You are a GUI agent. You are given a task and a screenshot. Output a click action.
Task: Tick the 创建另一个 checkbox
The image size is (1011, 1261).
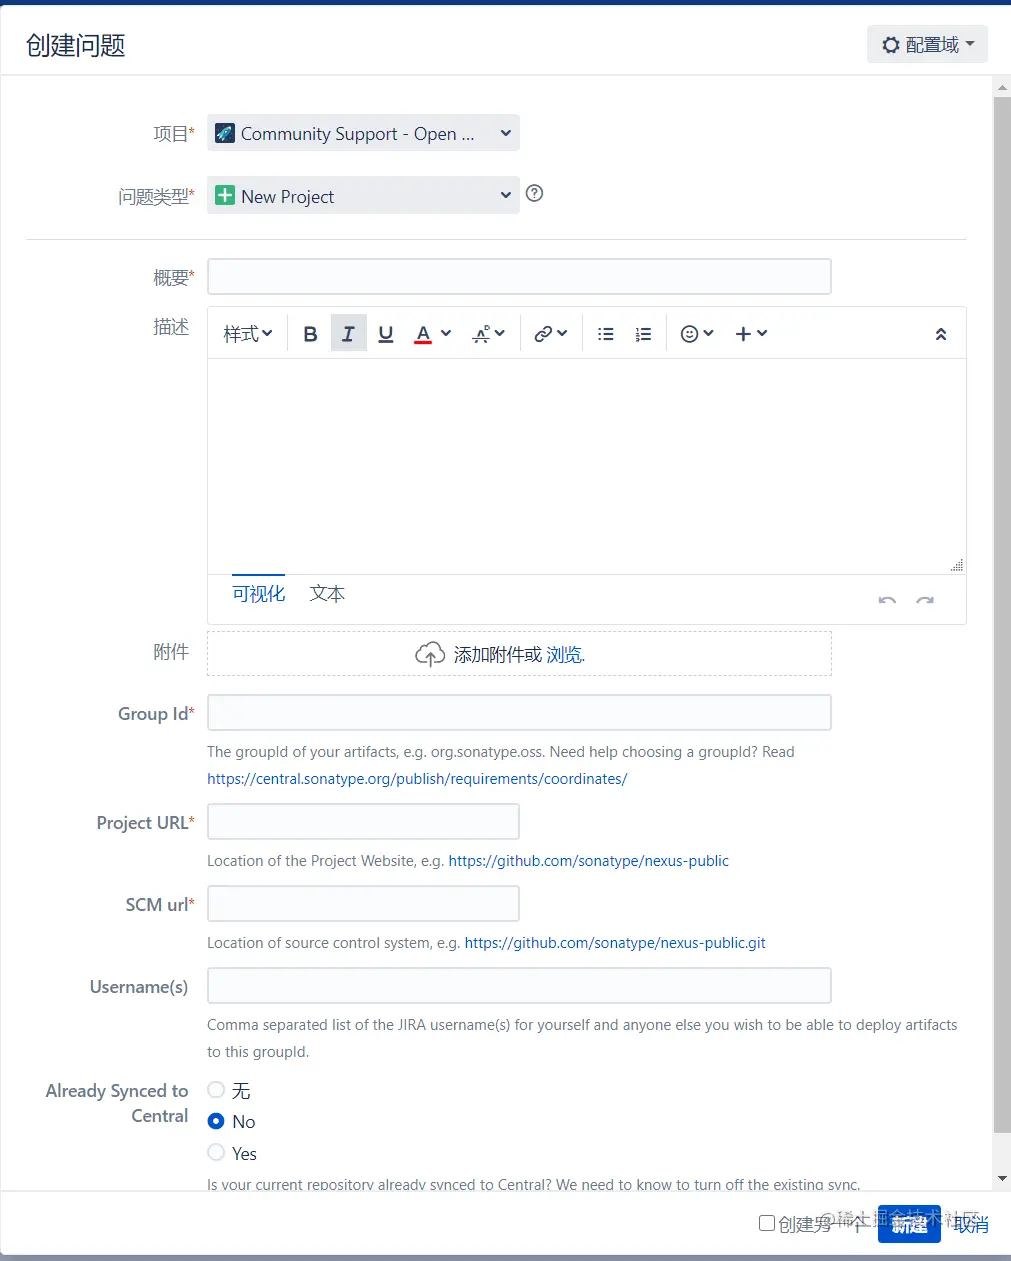tap(767, 1223)
